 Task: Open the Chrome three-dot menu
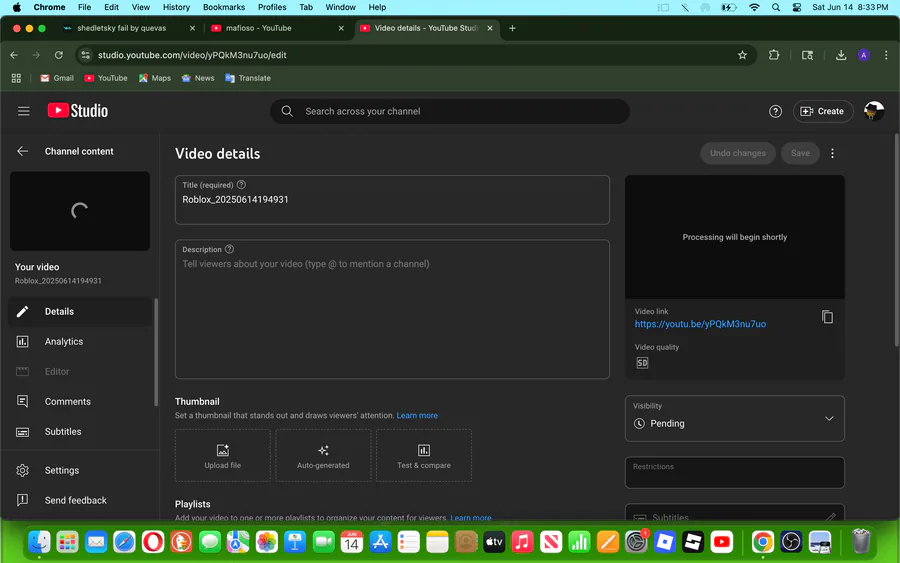[x=886, y=55]
